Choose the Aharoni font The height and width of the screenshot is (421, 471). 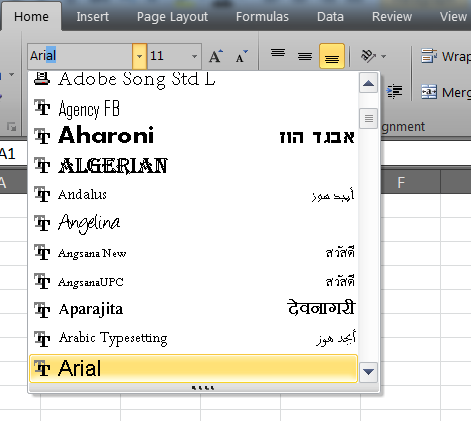tap(193, 136)
